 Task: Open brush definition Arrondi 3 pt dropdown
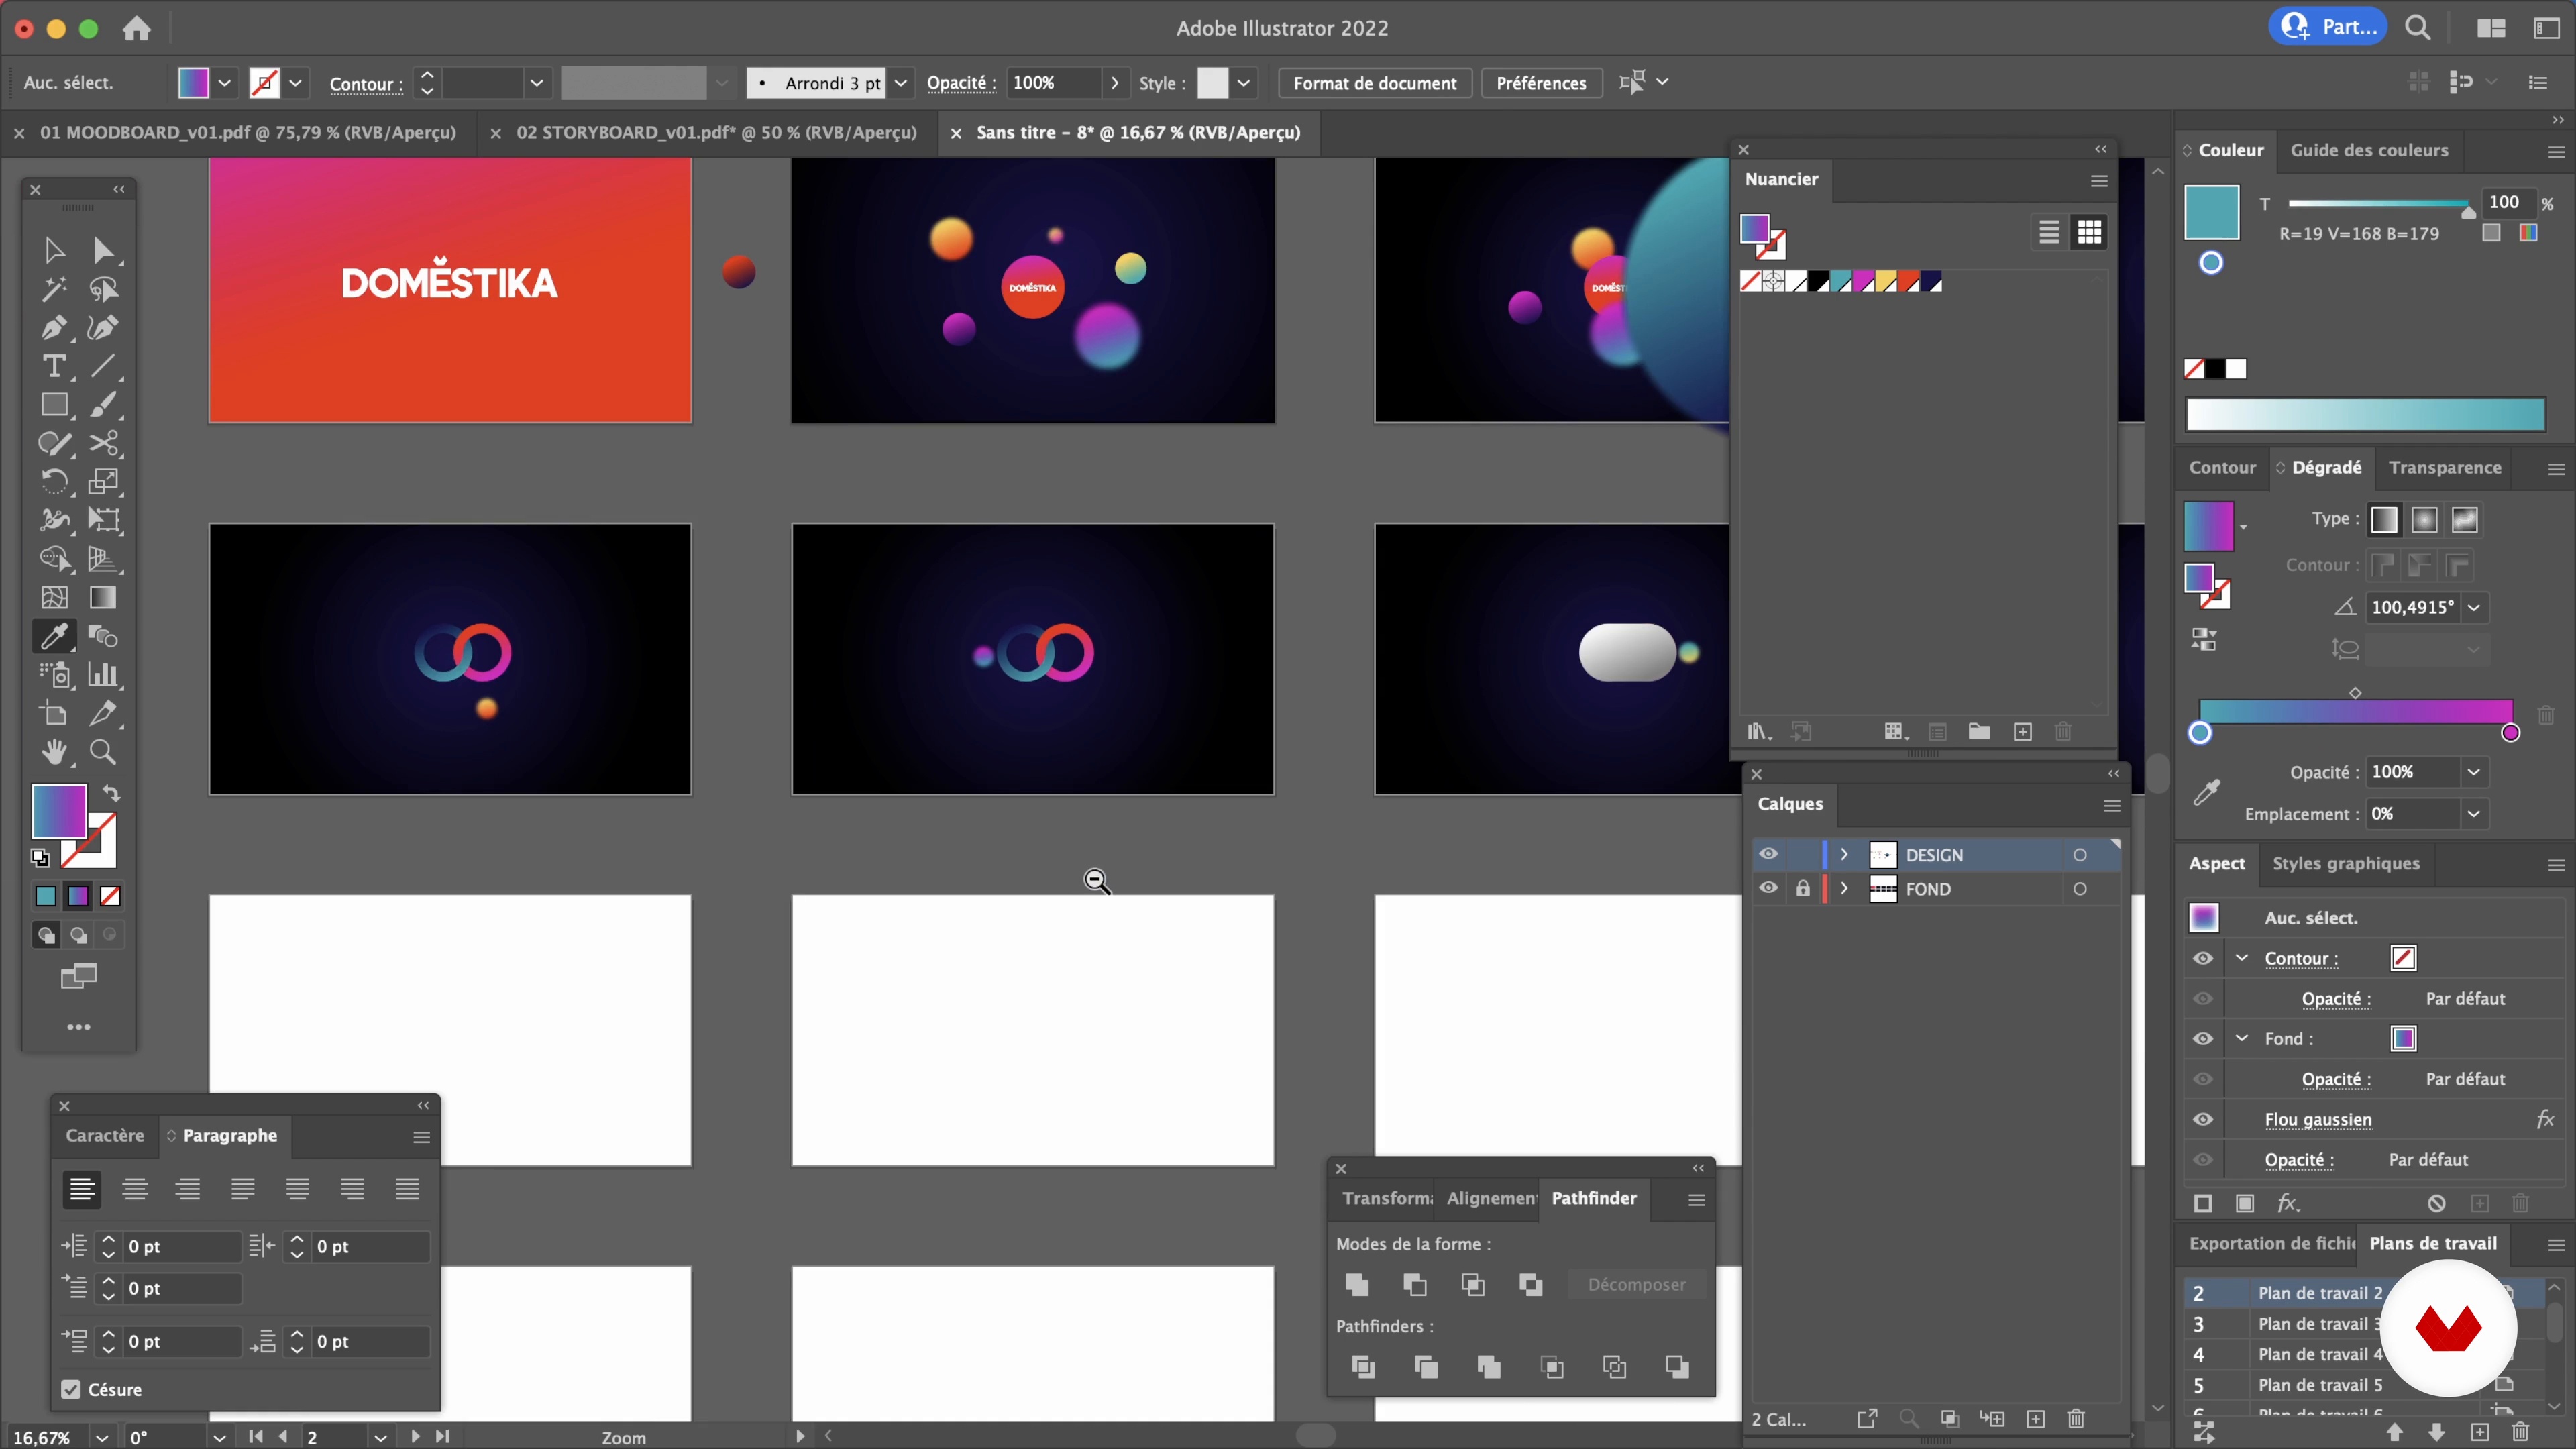(x=901, y=83)
